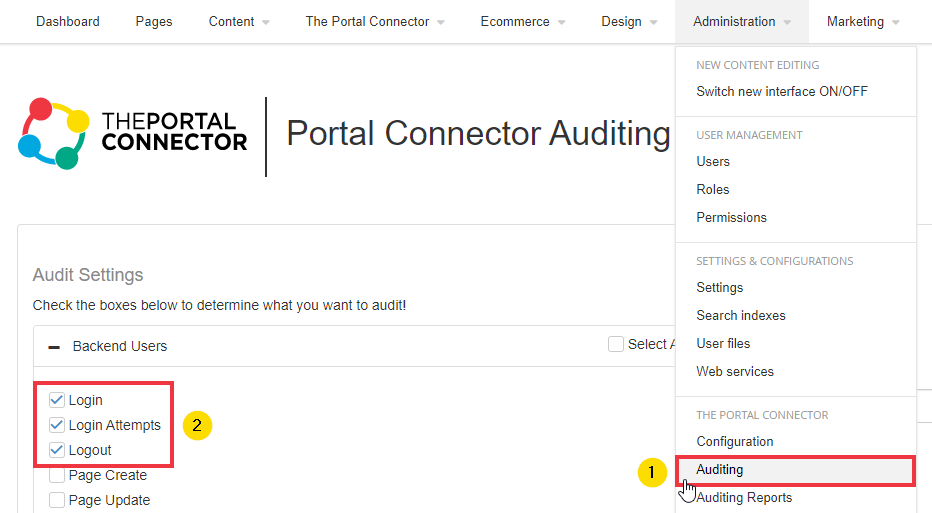Open Users under User Management
The height and width of the screenshot is (513, 932).
coord(713,162)
